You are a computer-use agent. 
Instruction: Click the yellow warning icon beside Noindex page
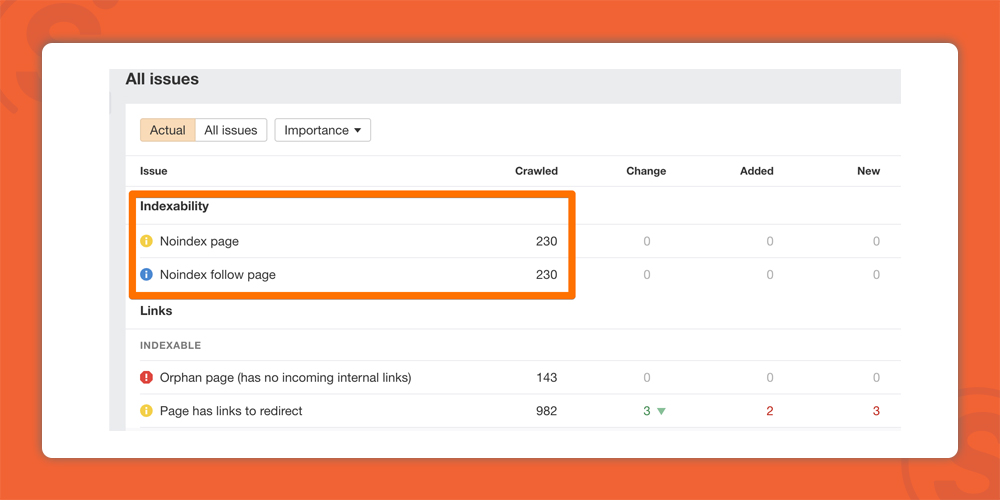click(x=146, y=242)
